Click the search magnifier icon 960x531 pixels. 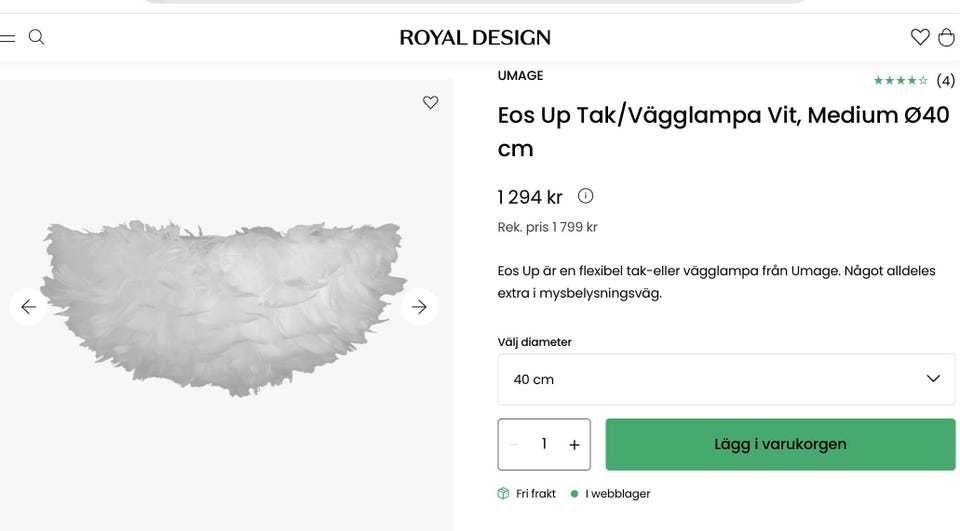coord(37,38)
